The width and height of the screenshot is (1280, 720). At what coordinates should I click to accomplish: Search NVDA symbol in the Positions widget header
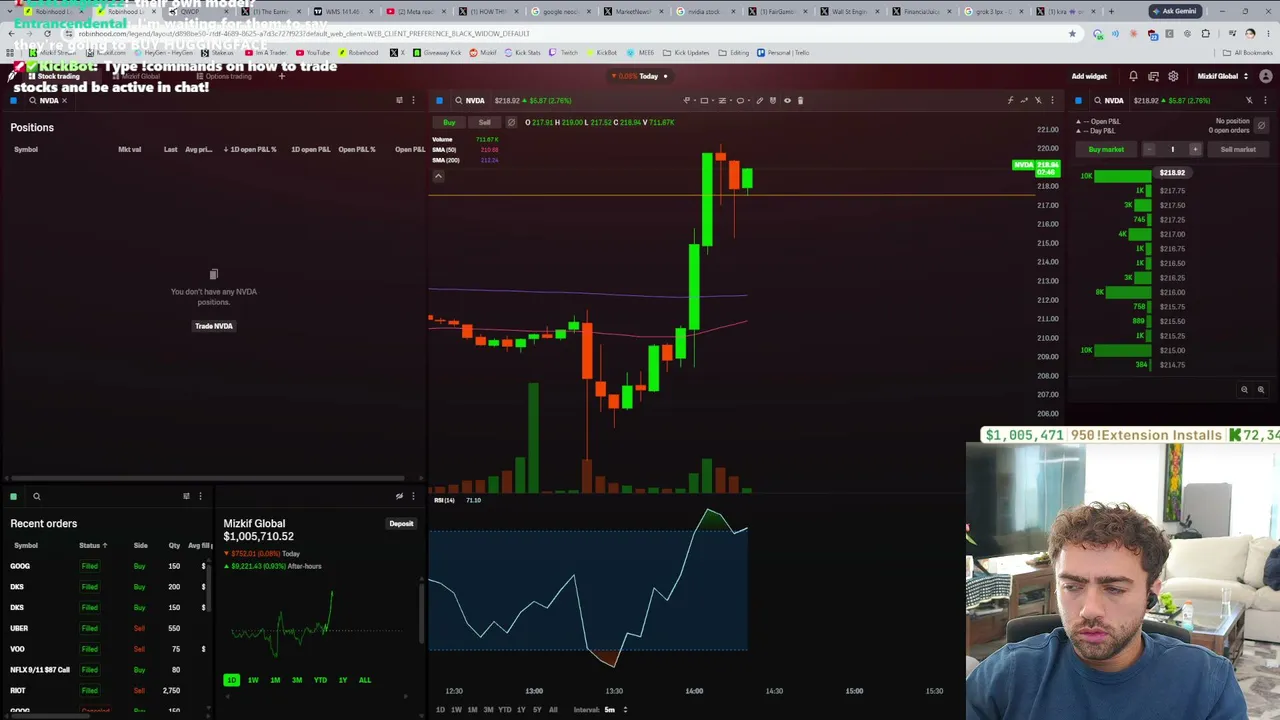44,100
